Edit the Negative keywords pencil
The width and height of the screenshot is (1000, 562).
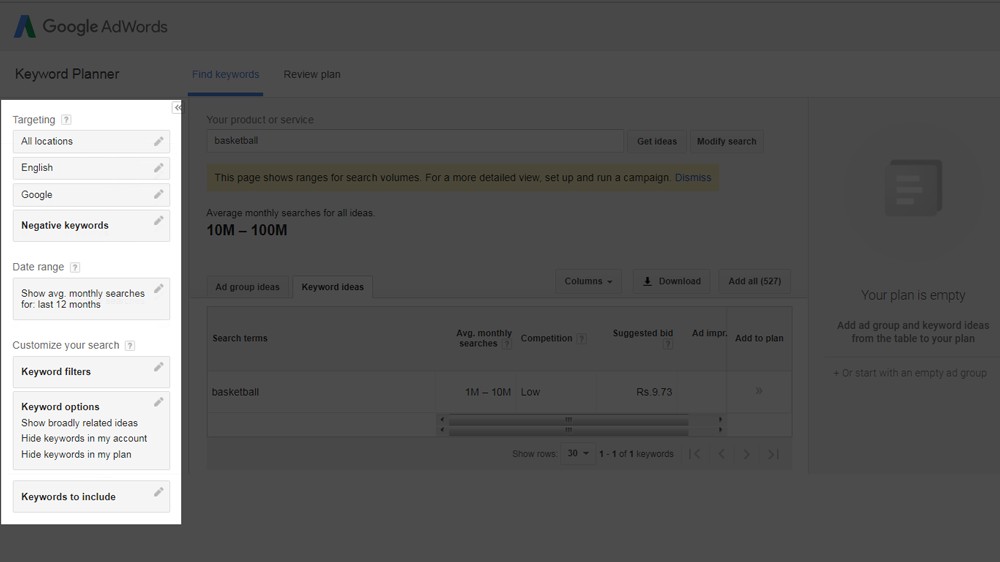[x=158, y=221]
